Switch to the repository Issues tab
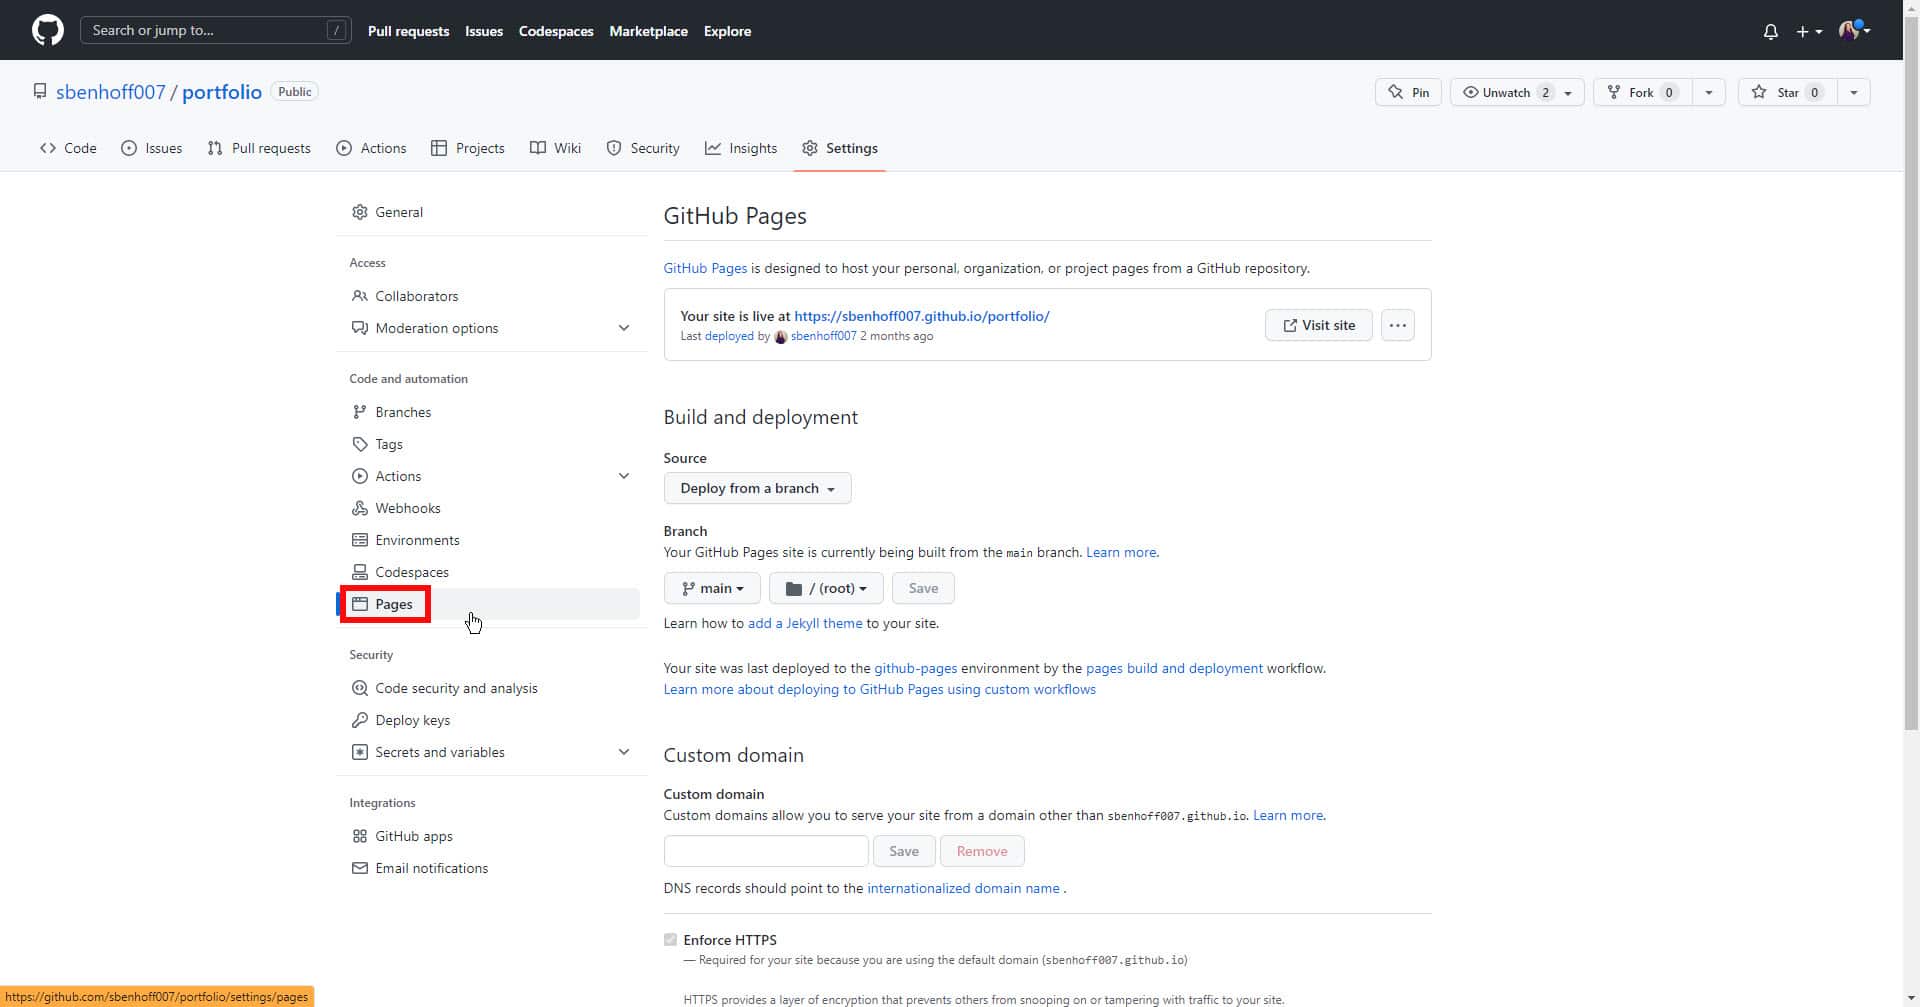Image resolution: width=1920 pixels, height=1007 pixels. [152, 148]
